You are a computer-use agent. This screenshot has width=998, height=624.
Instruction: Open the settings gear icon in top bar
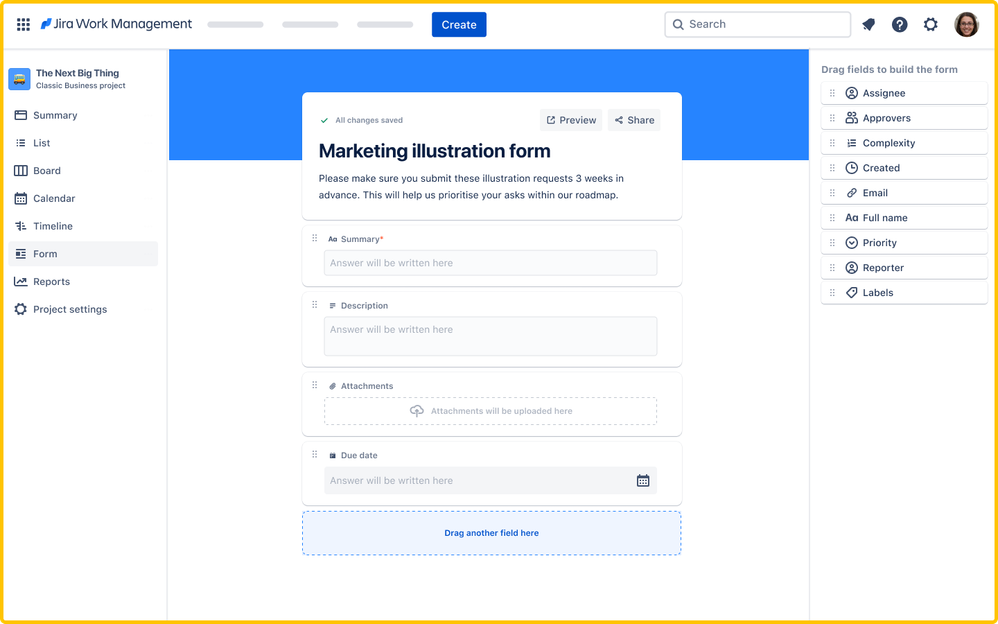point(931,24)
